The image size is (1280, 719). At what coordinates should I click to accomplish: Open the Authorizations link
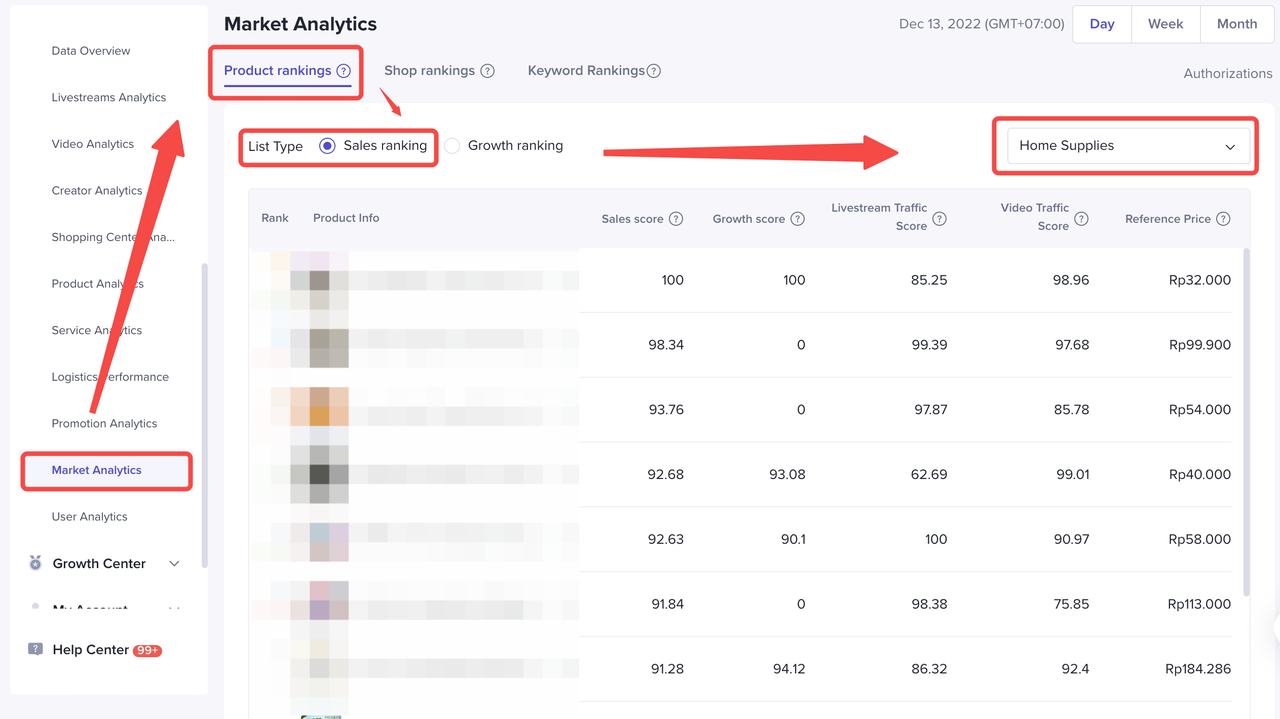(1227, 74)
